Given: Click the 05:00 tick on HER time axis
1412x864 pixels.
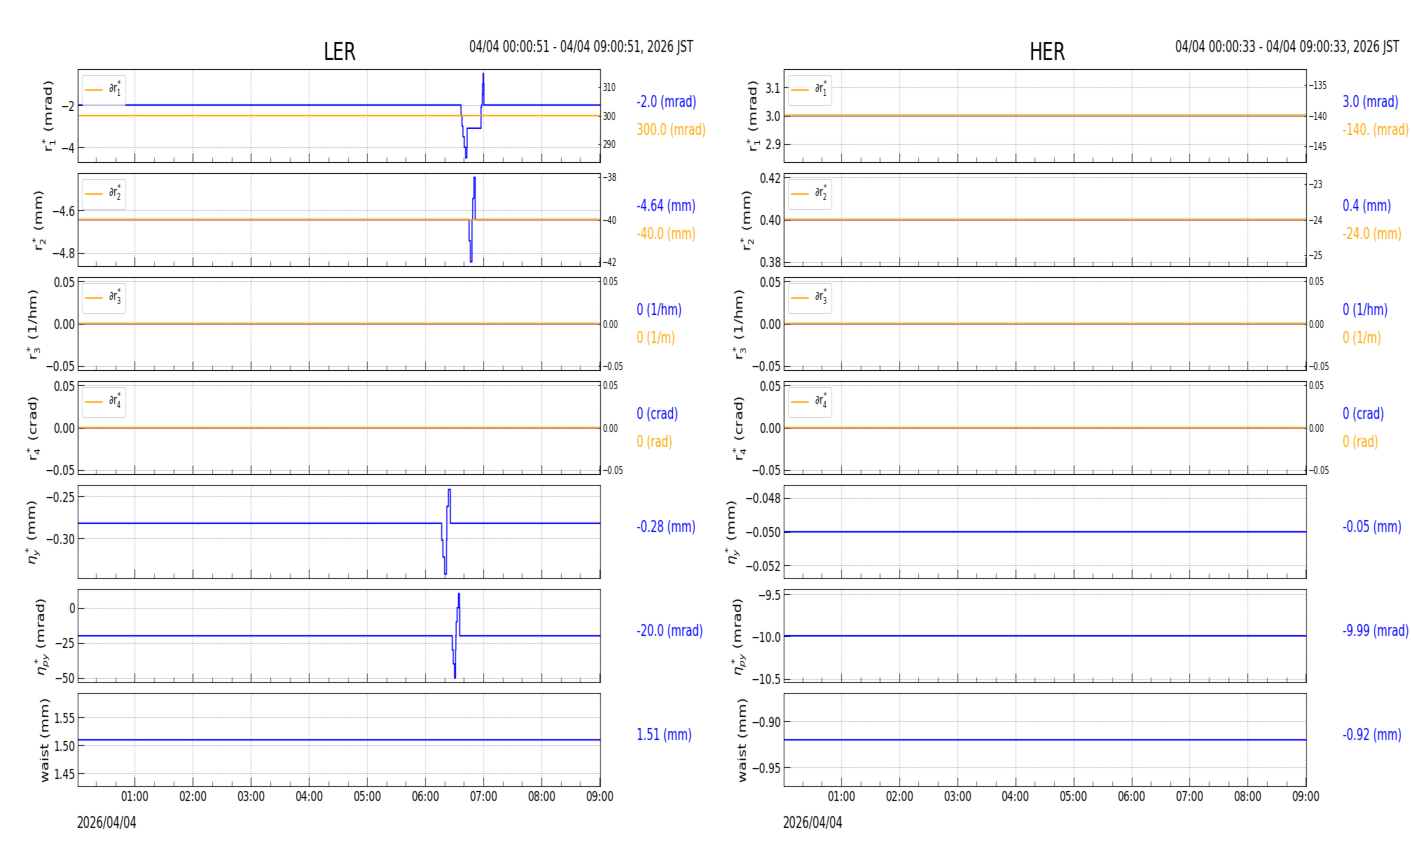Looking at the screenshot, I should pyautogui.click(x=1073, y=797).
